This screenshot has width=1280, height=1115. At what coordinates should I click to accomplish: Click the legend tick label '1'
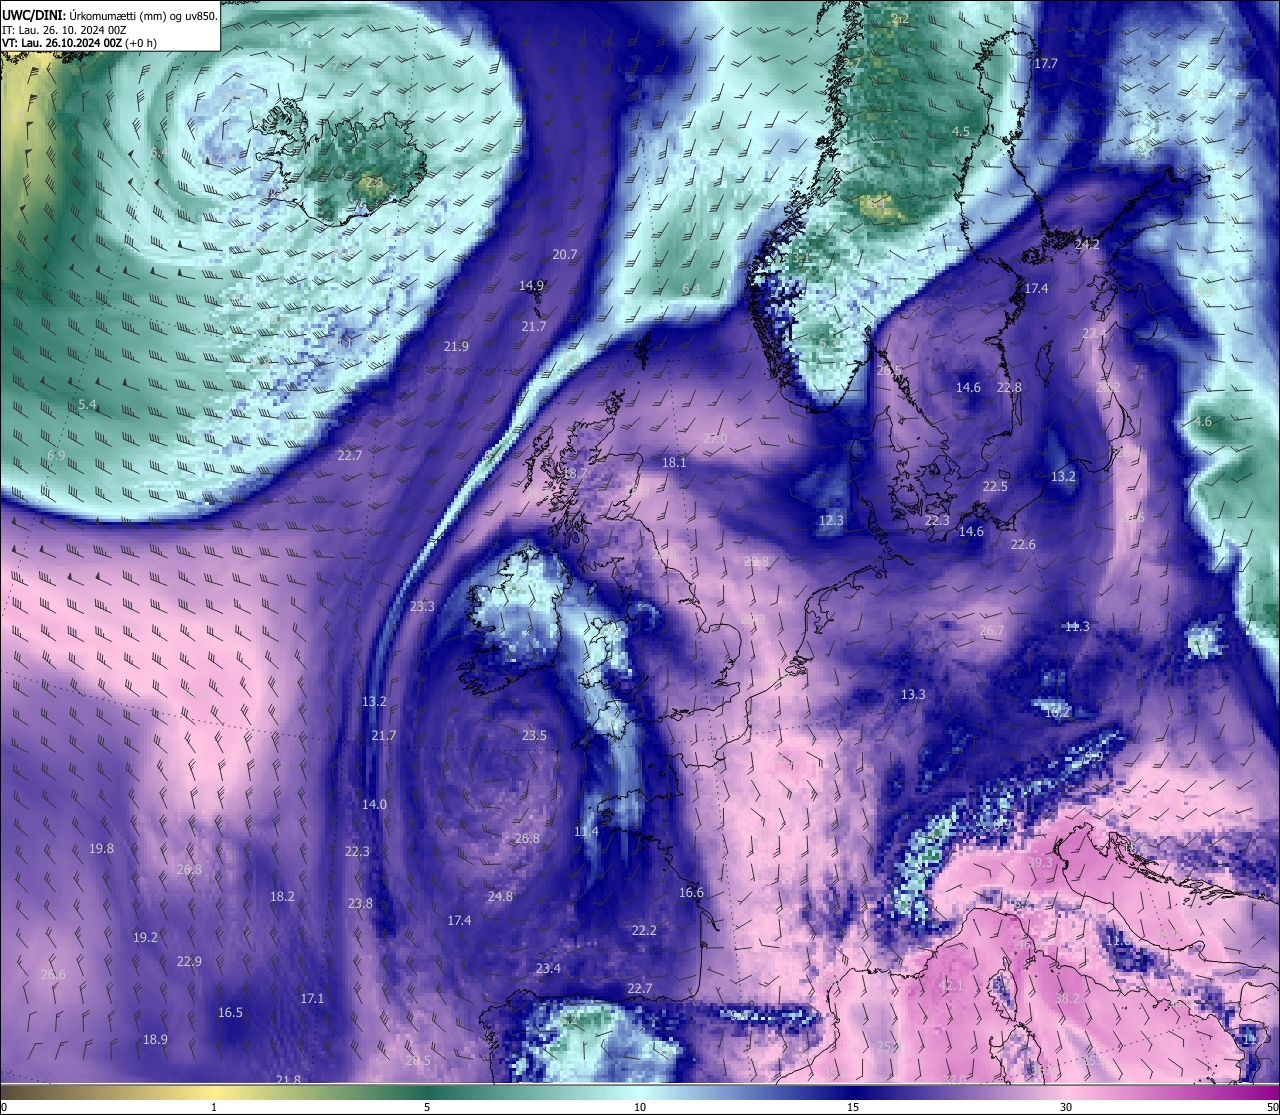[214, 1107]
